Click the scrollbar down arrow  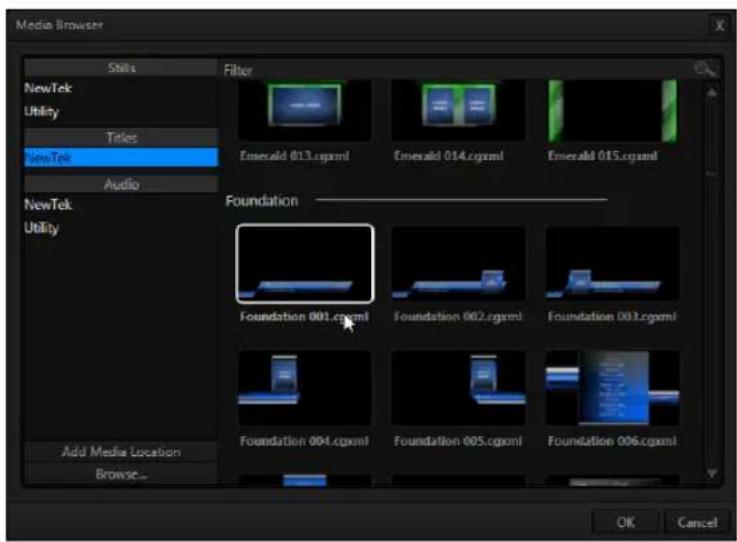712,473
